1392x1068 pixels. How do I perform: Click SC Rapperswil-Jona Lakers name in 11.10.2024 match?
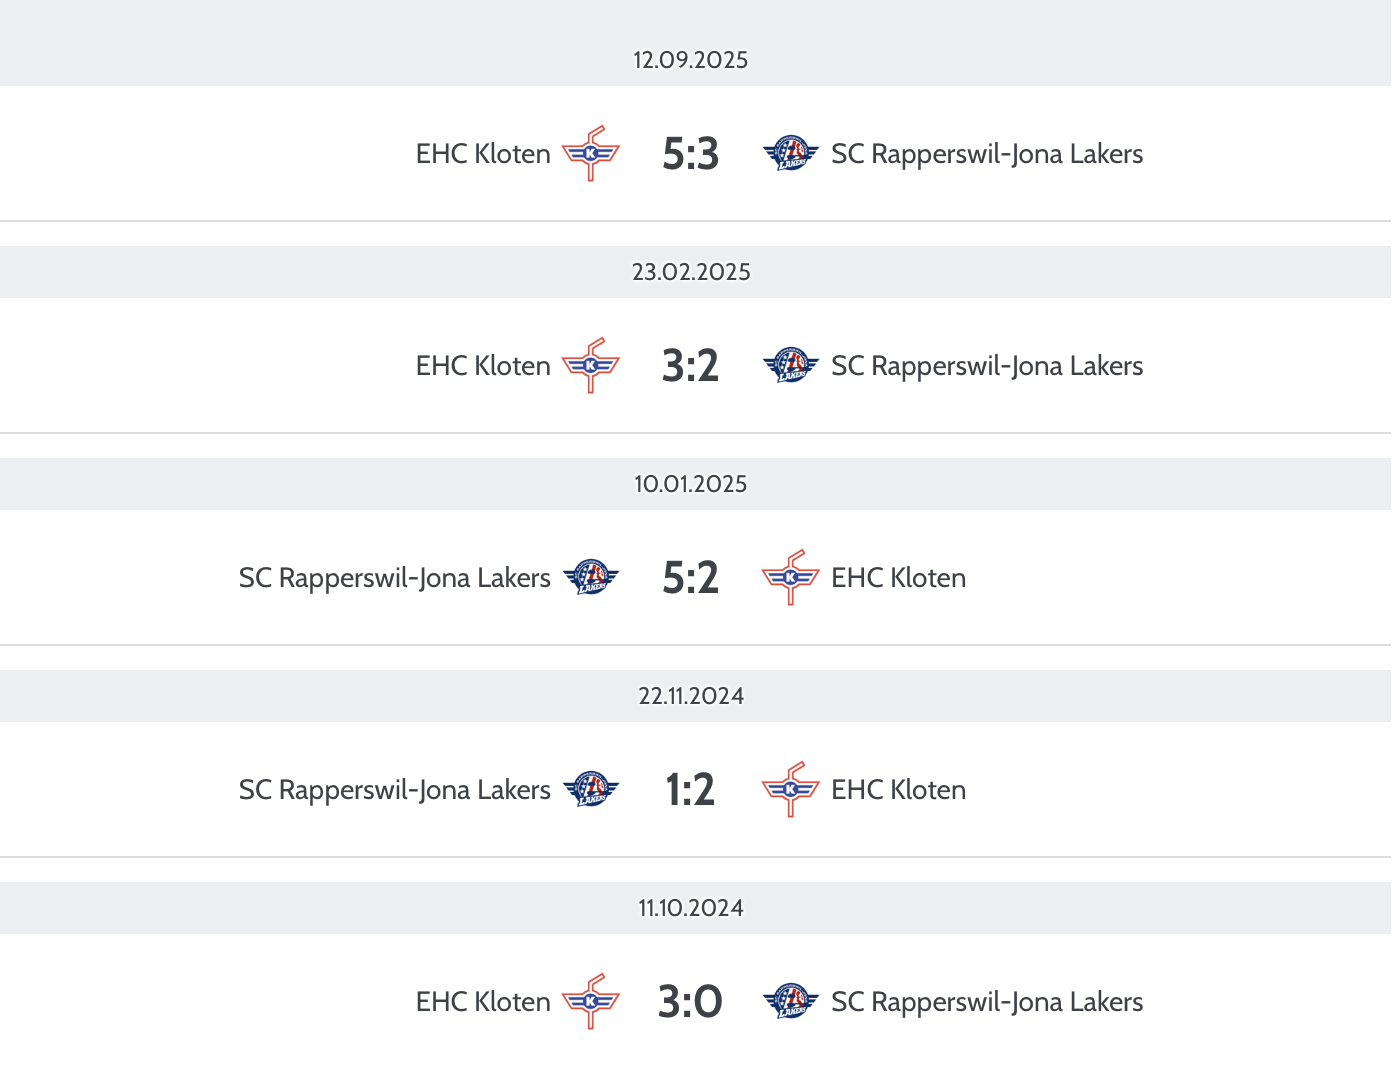987,1002
